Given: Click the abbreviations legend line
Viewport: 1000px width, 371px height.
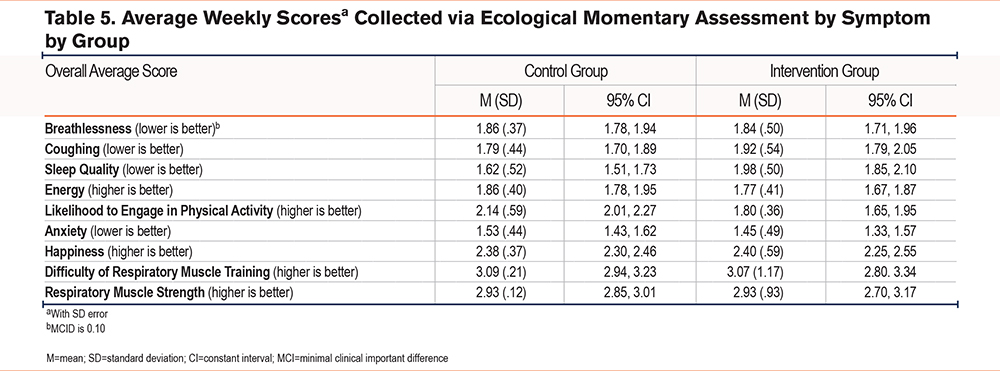Looking at the screenshot, I should [246, 358].
